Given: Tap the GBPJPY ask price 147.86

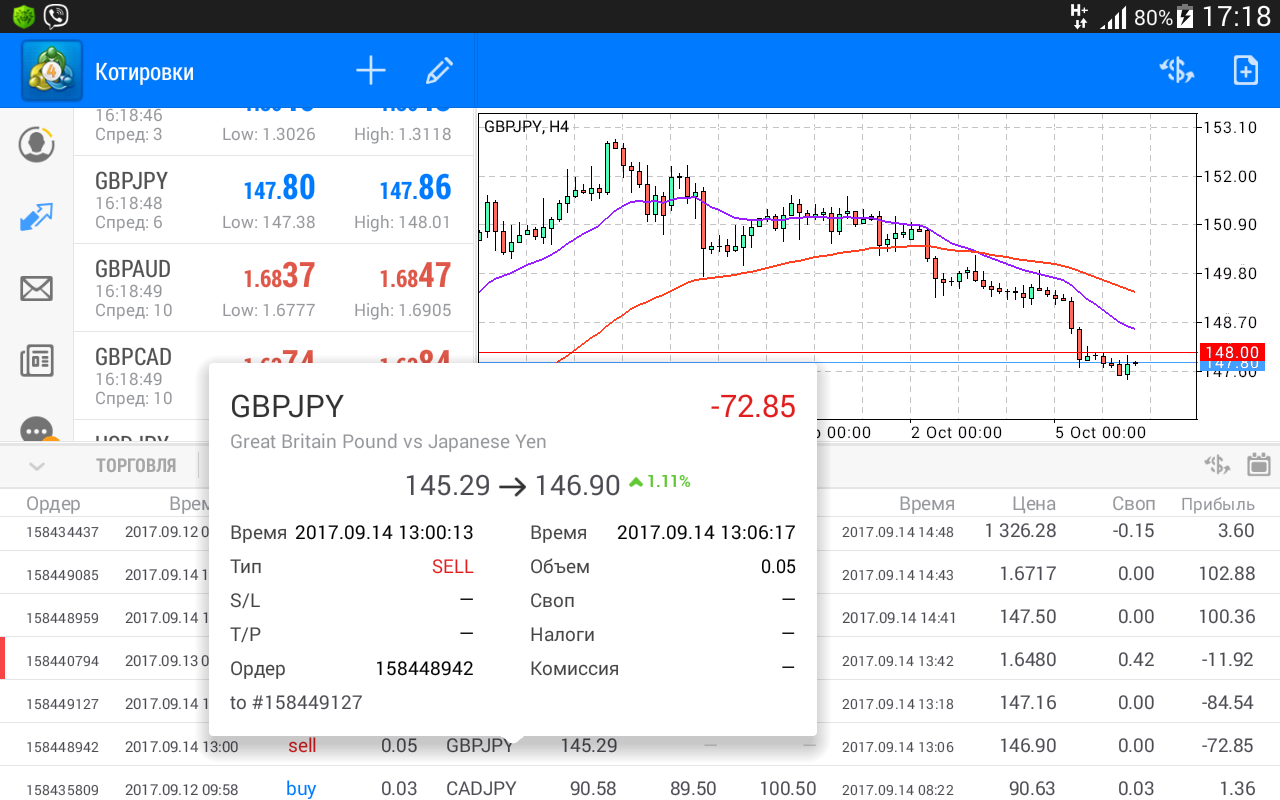Looking at the screenshot, I should (415, 188).
